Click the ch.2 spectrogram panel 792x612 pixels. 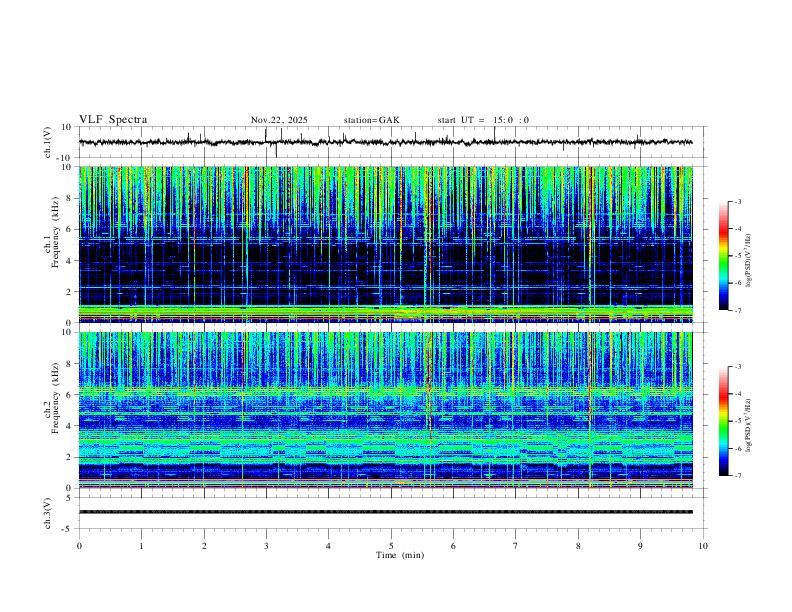[386, 410]
